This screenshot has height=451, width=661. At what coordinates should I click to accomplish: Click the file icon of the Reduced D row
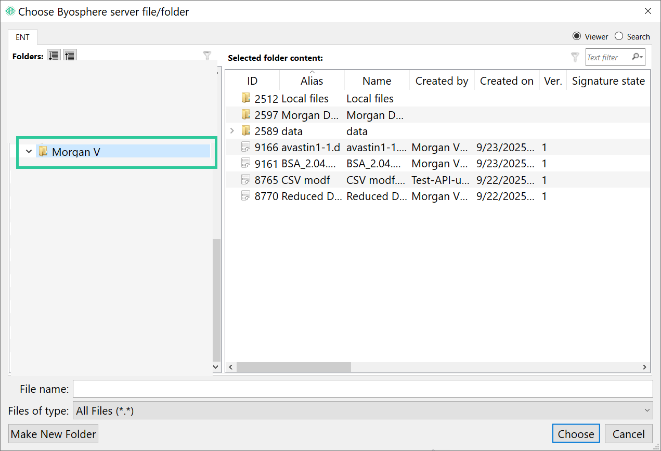(245, 196)
